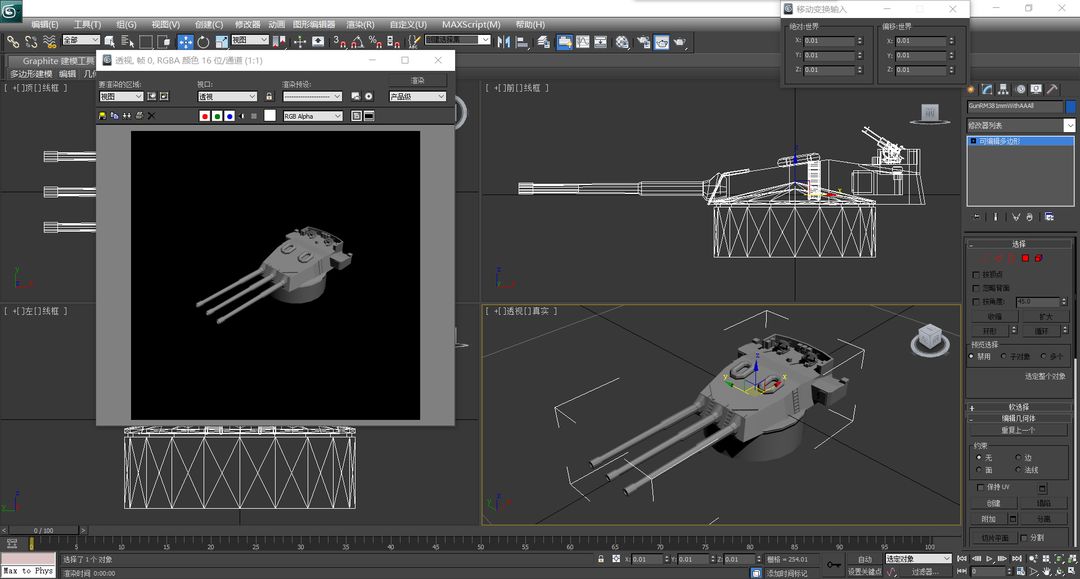Open the Hierarchy command panel tab
This screenshot has height=579, width=1080.
tap(1004, 90)
